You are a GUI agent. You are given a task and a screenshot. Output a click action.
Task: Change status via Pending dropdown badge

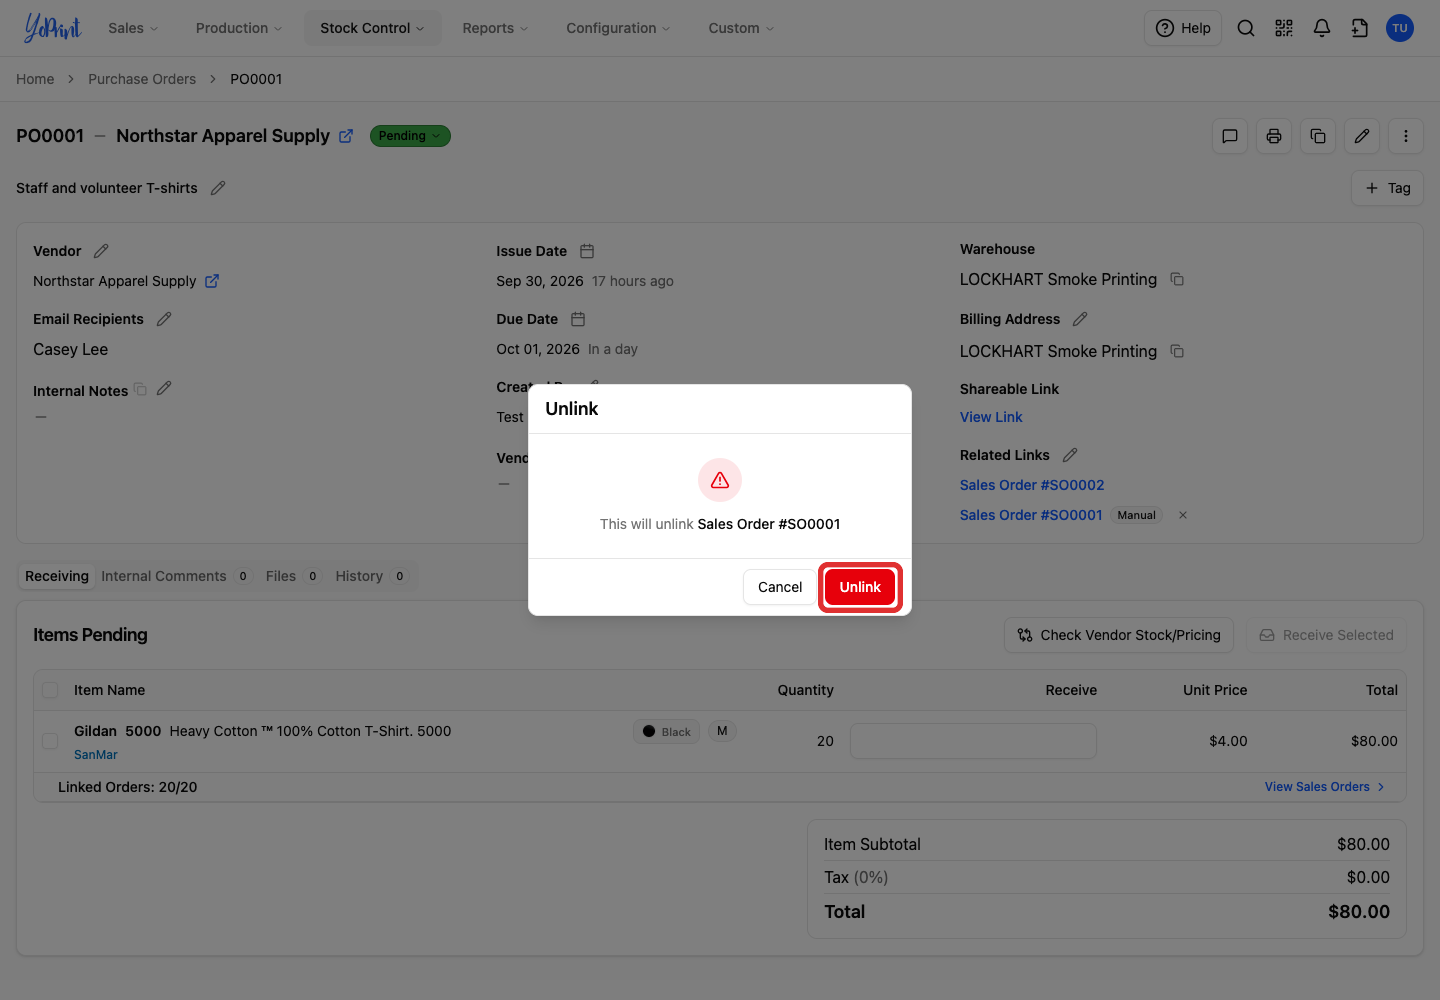pos(410,136)
